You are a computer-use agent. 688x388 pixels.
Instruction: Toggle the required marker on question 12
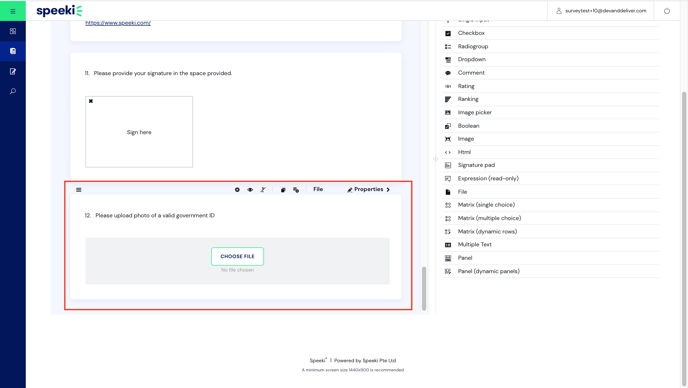[x=237, y=190]
